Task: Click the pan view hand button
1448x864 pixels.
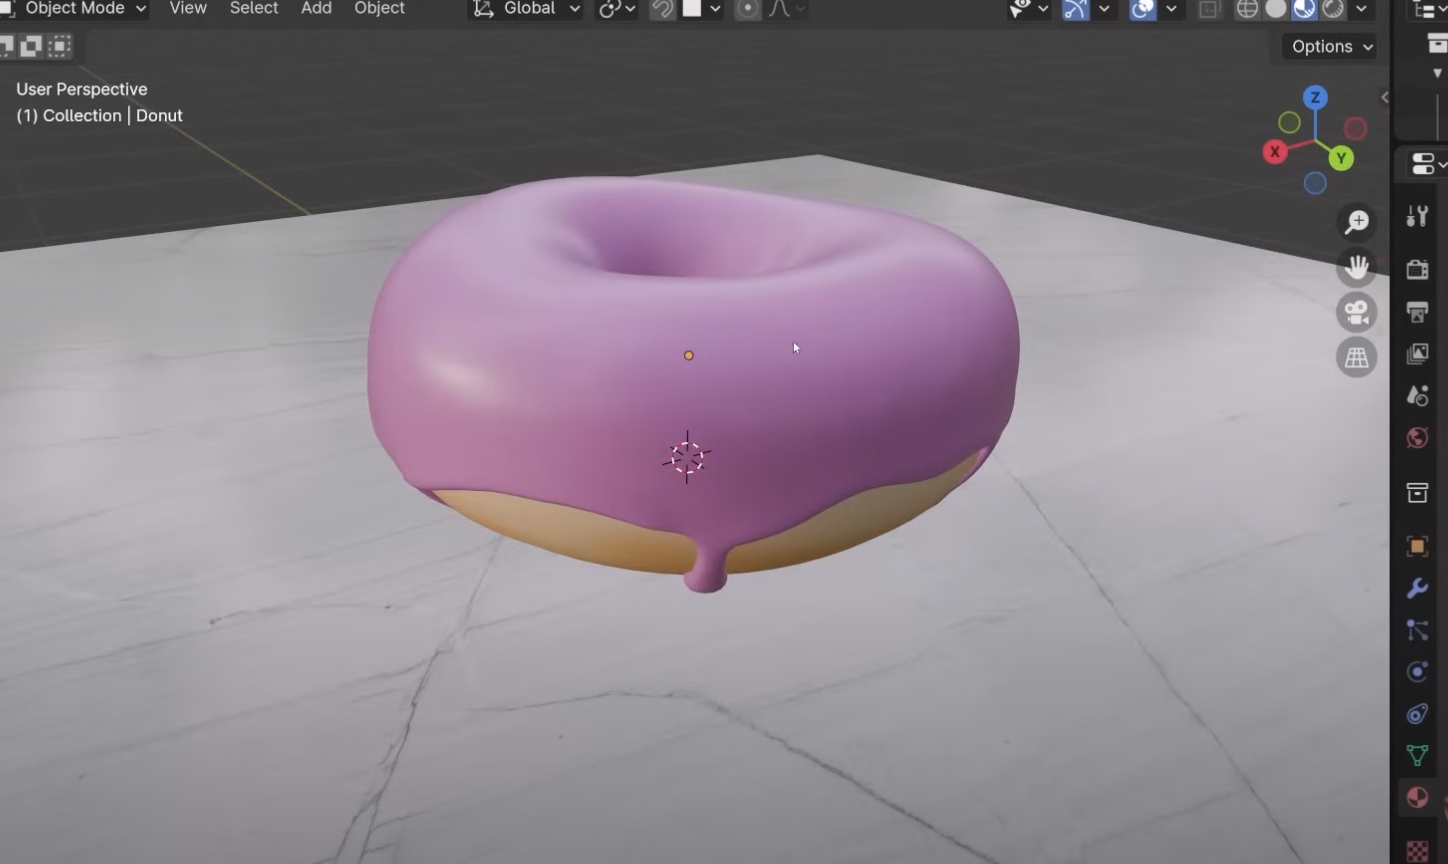Action: 1357,267
